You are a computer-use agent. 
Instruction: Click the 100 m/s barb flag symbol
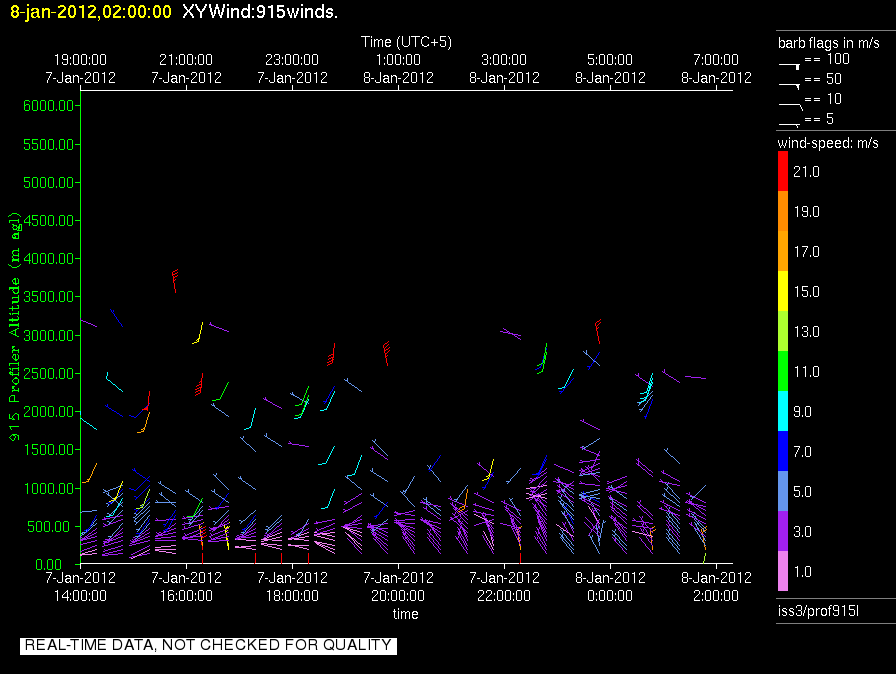(790, 66)
